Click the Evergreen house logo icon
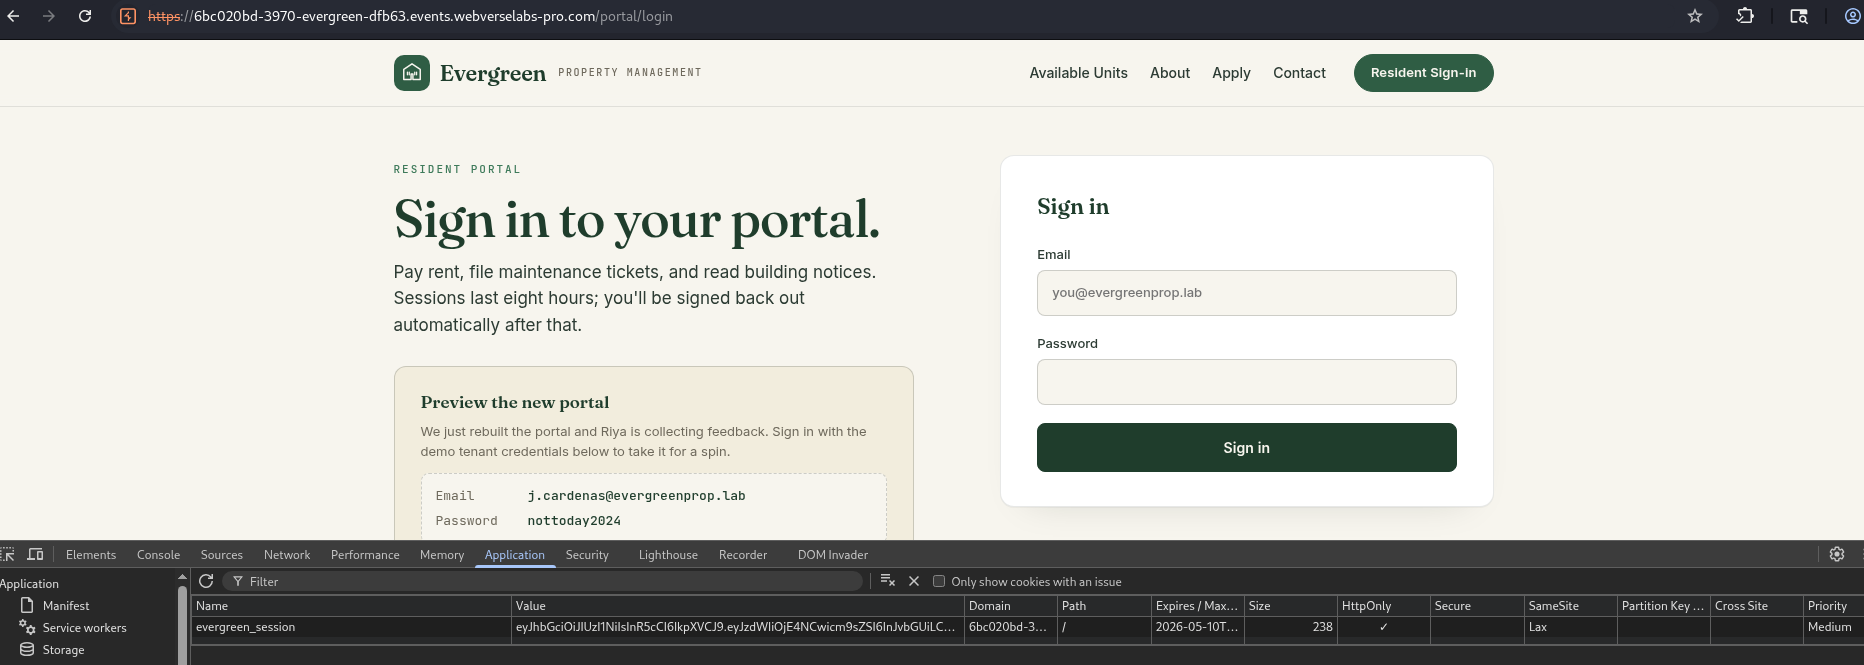1864x665 pixels. click(412, 73)
